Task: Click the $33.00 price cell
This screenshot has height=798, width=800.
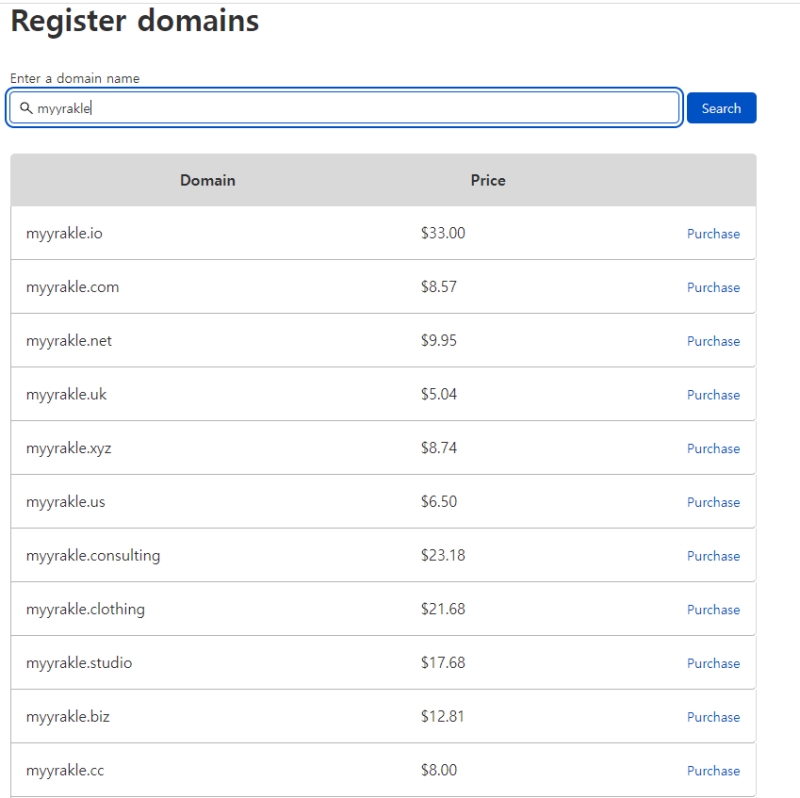Action: (x=443, y=233)
